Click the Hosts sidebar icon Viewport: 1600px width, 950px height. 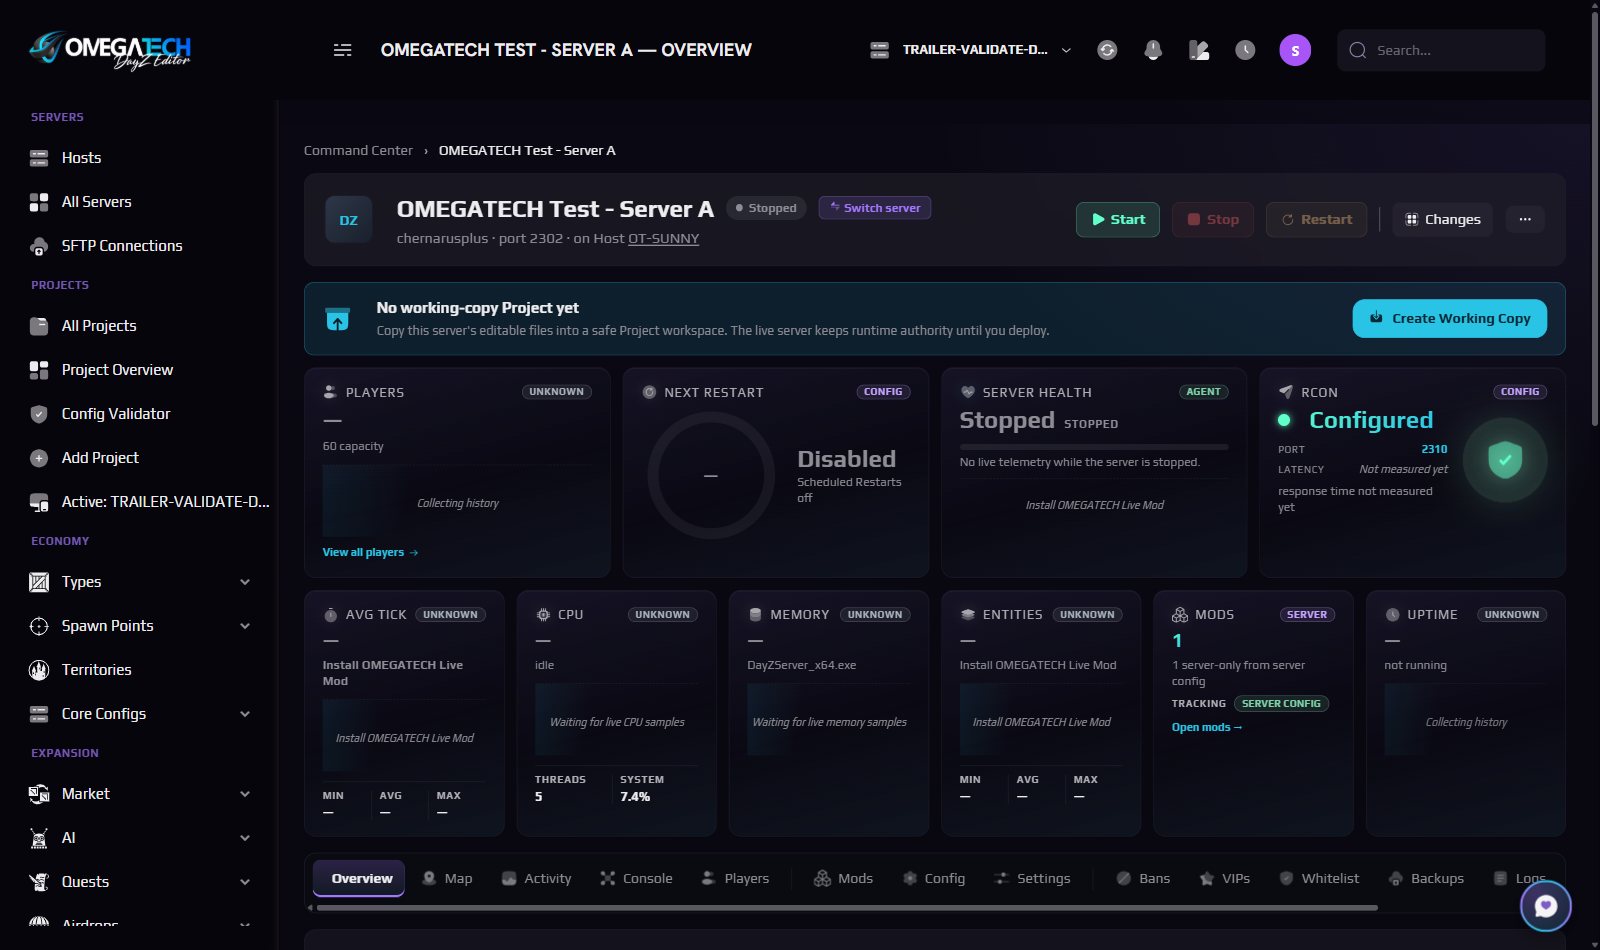(x=39, y=158)
